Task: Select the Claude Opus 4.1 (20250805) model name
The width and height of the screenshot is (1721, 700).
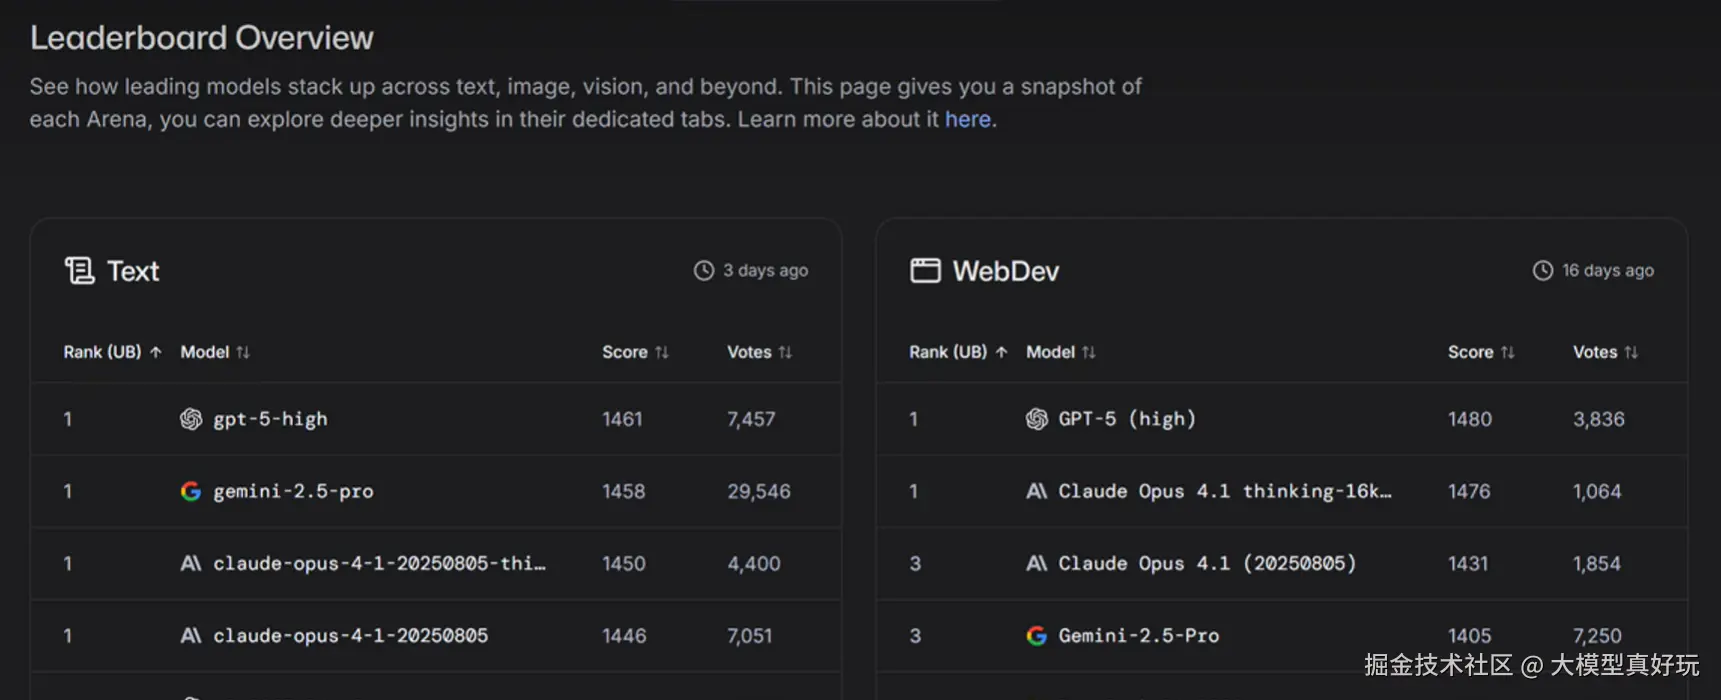Action: 1207,564
